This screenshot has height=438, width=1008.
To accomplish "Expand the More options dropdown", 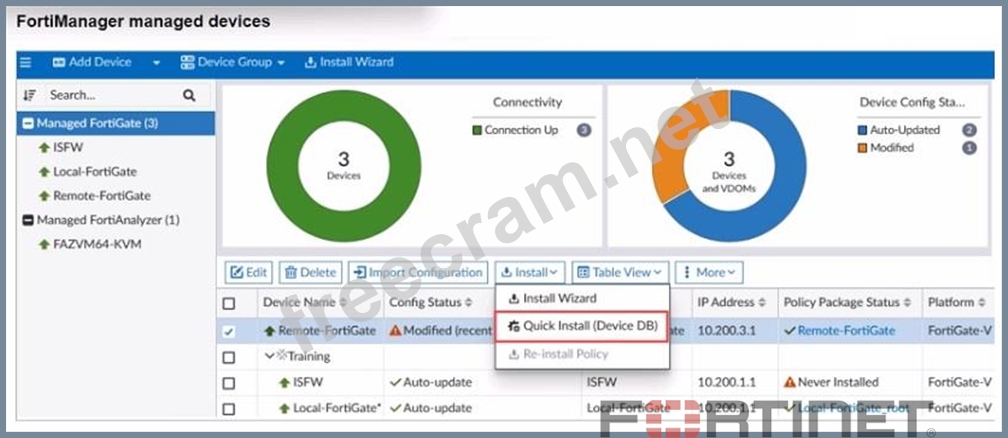I will (x=708, y=272).
